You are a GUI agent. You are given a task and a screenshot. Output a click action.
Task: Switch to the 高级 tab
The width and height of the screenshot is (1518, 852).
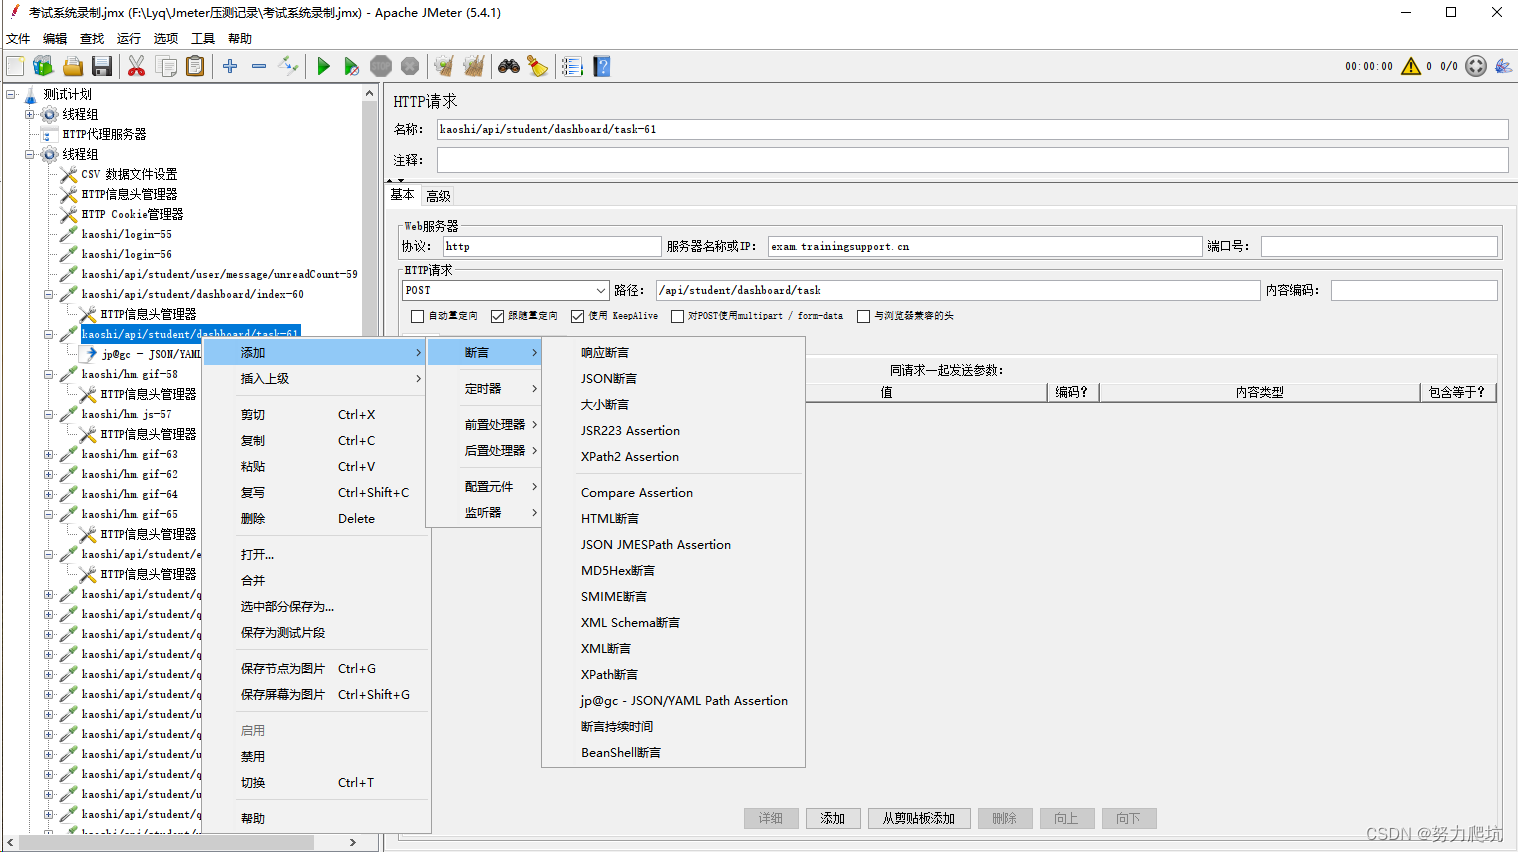click(438, 196)
